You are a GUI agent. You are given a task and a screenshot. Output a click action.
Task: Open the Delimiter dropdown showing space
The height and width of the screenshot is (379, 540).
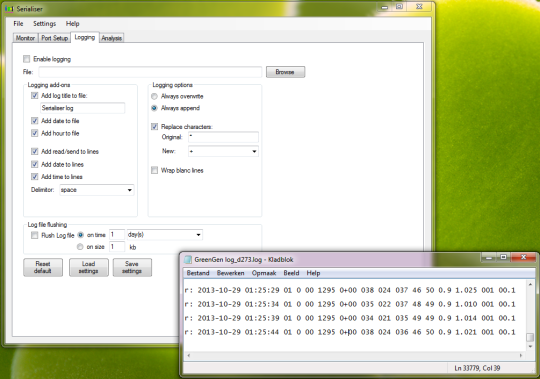click(x=96, y=190)
